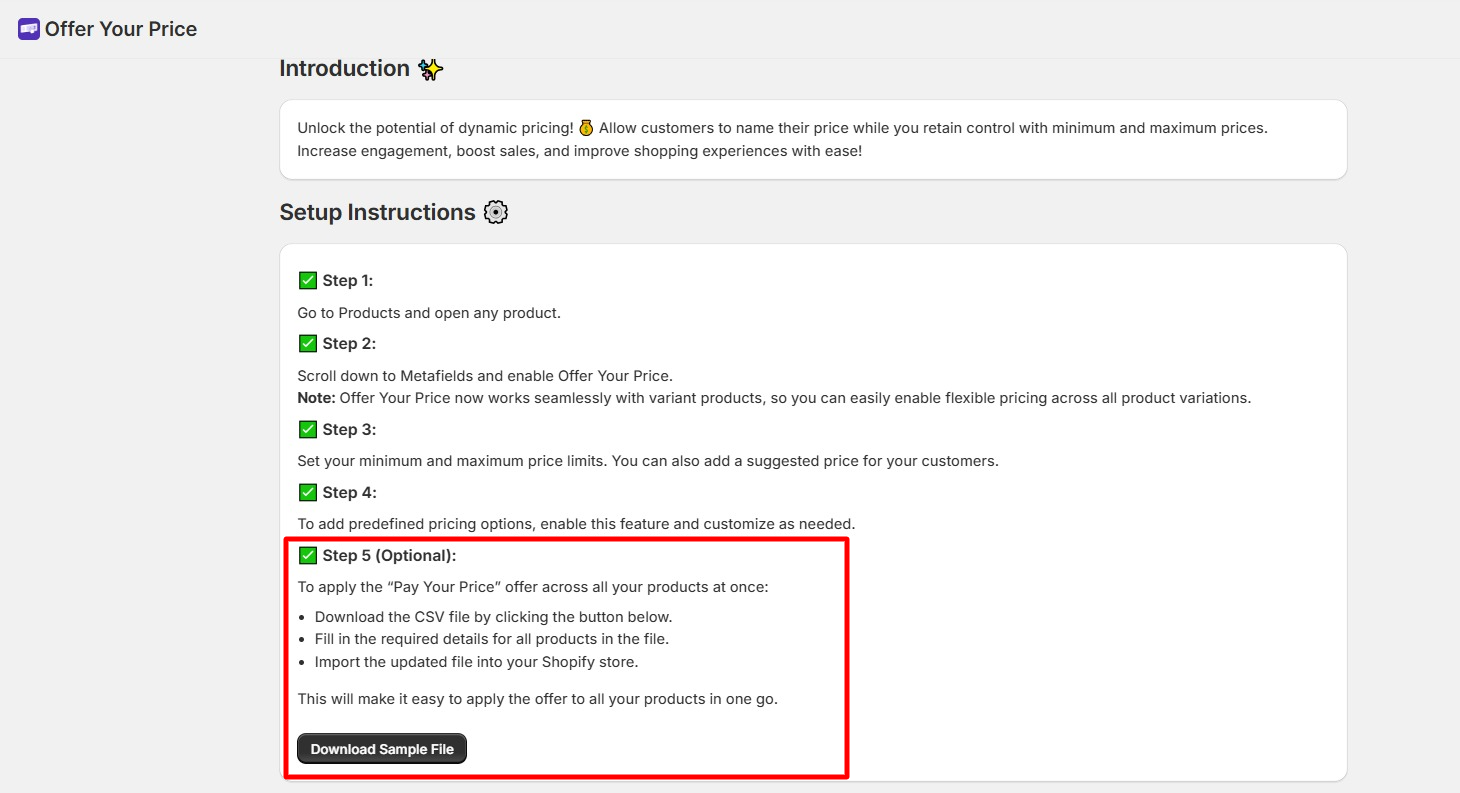Click the gear icon beside Setup Instructions
Viewport: 1460px width, 793px height.
tap(495, 211)
